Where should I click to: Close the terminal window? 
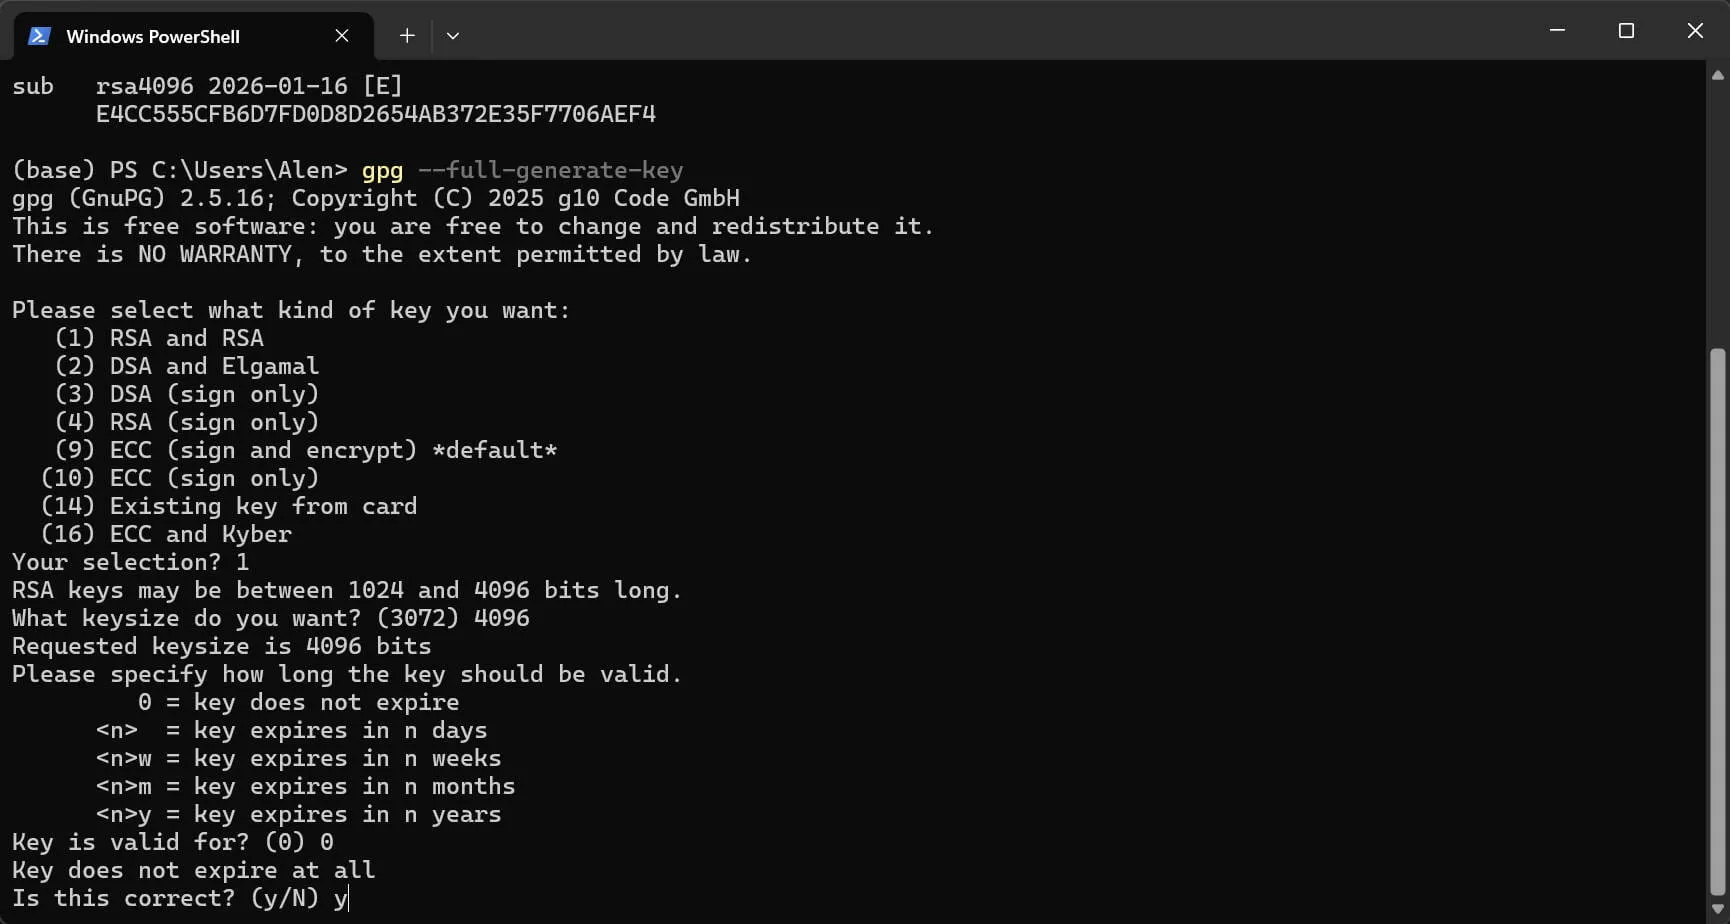point(1695,31)
